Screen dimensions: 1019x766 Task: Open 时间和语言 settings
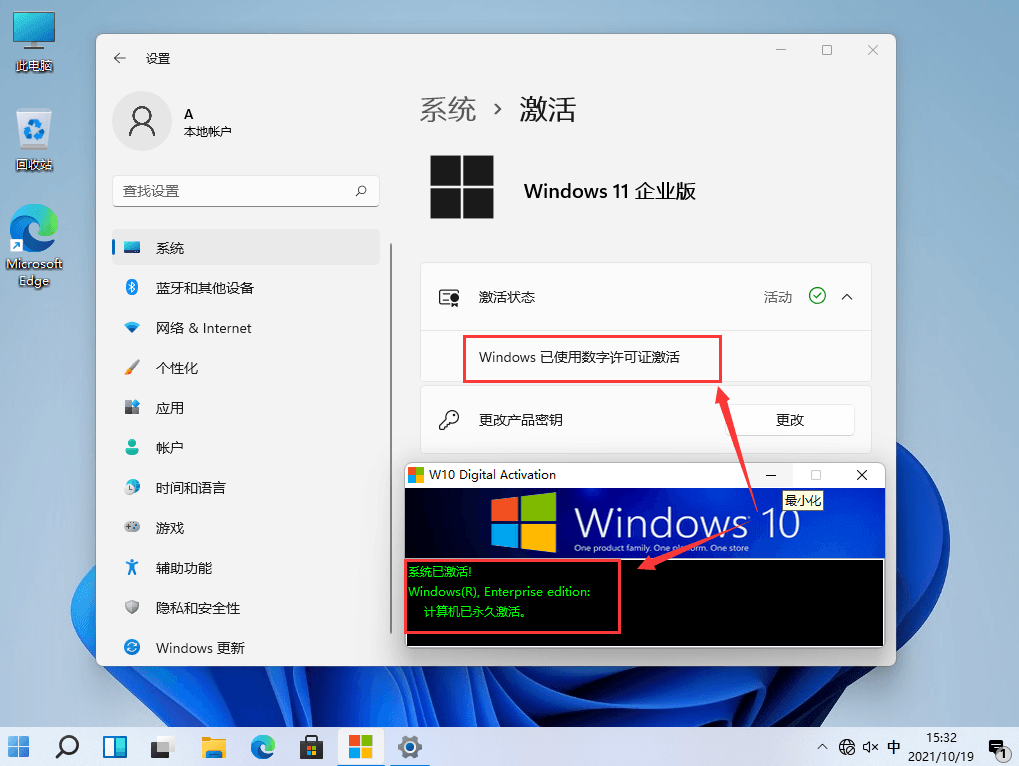click(246, 488)
